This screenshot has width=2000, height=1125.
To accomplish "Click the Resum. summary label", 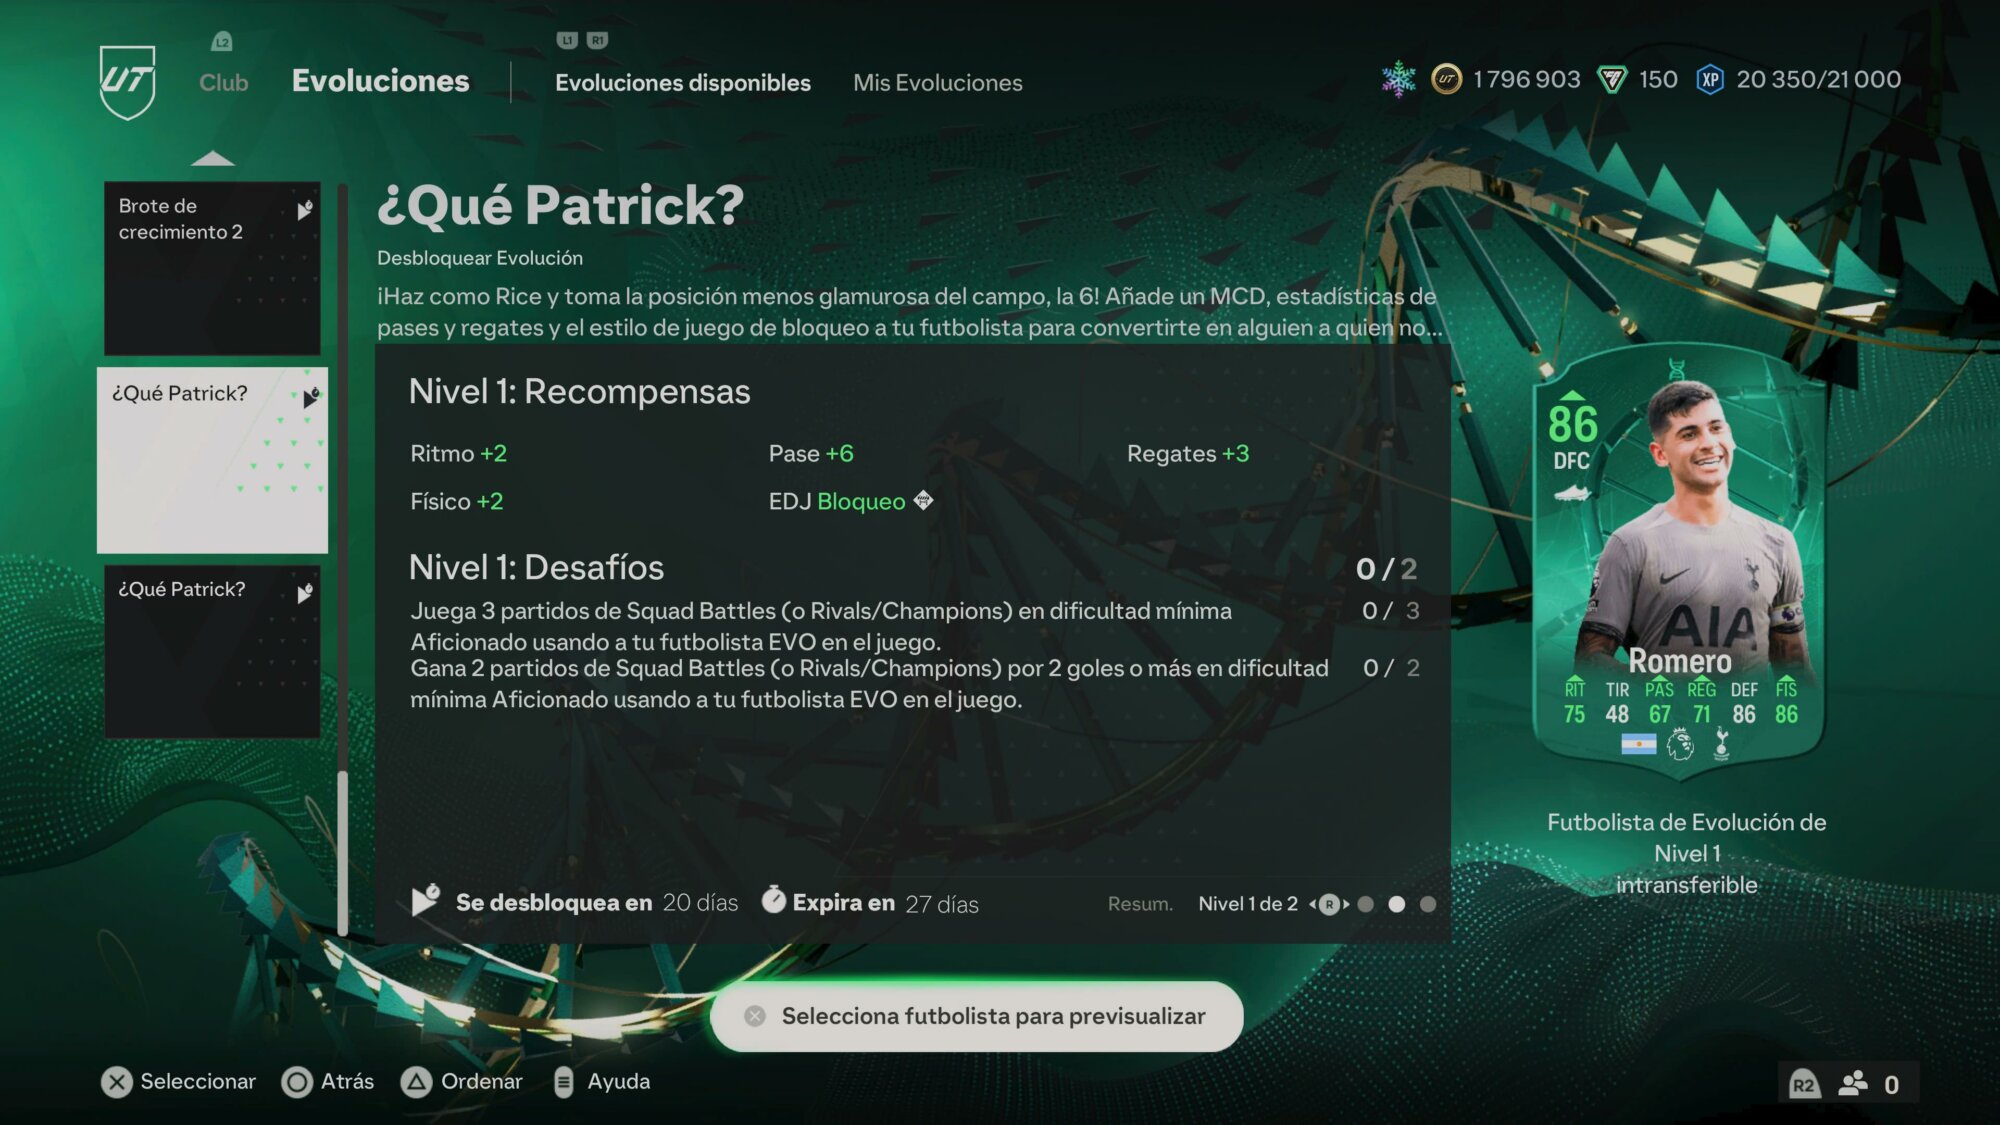I will [x=1140, y=904].
